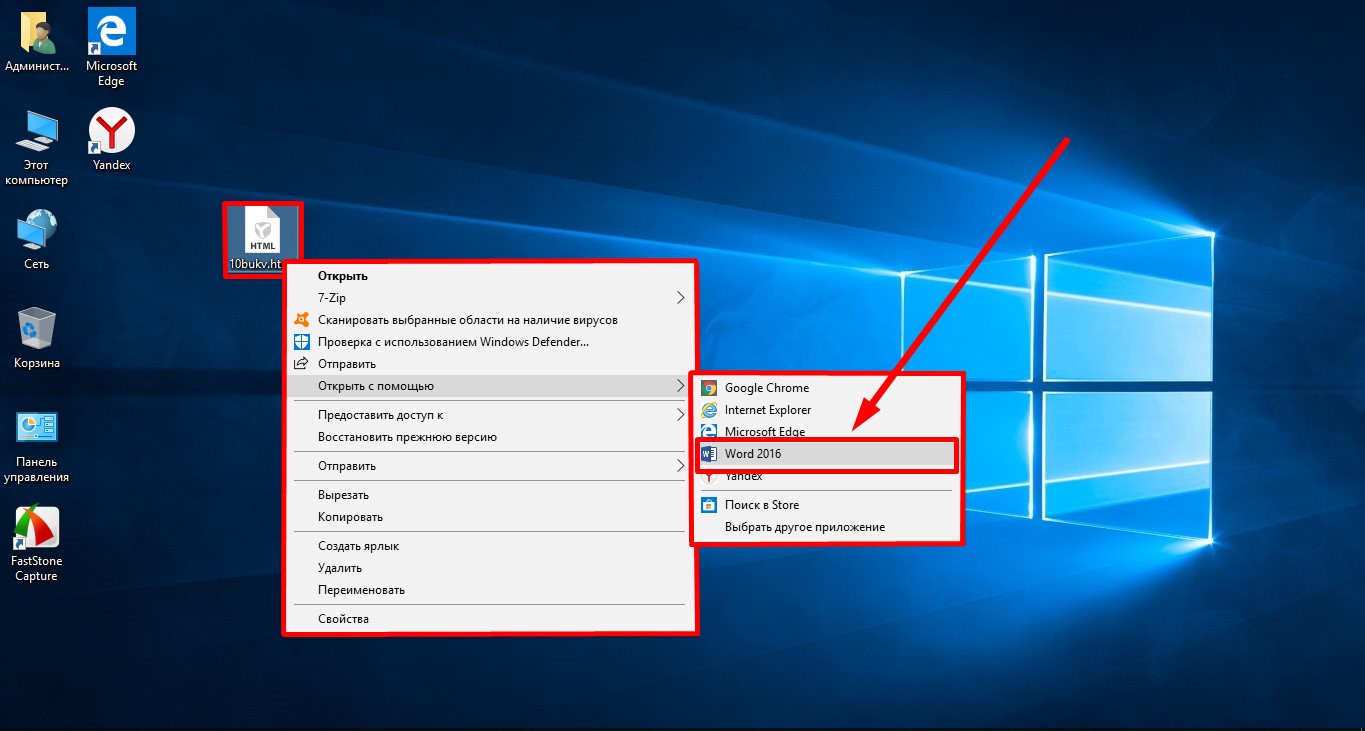Open with Yandex from submenu
This screenshot has width=1365, height=731.
[x=826, y=477]
